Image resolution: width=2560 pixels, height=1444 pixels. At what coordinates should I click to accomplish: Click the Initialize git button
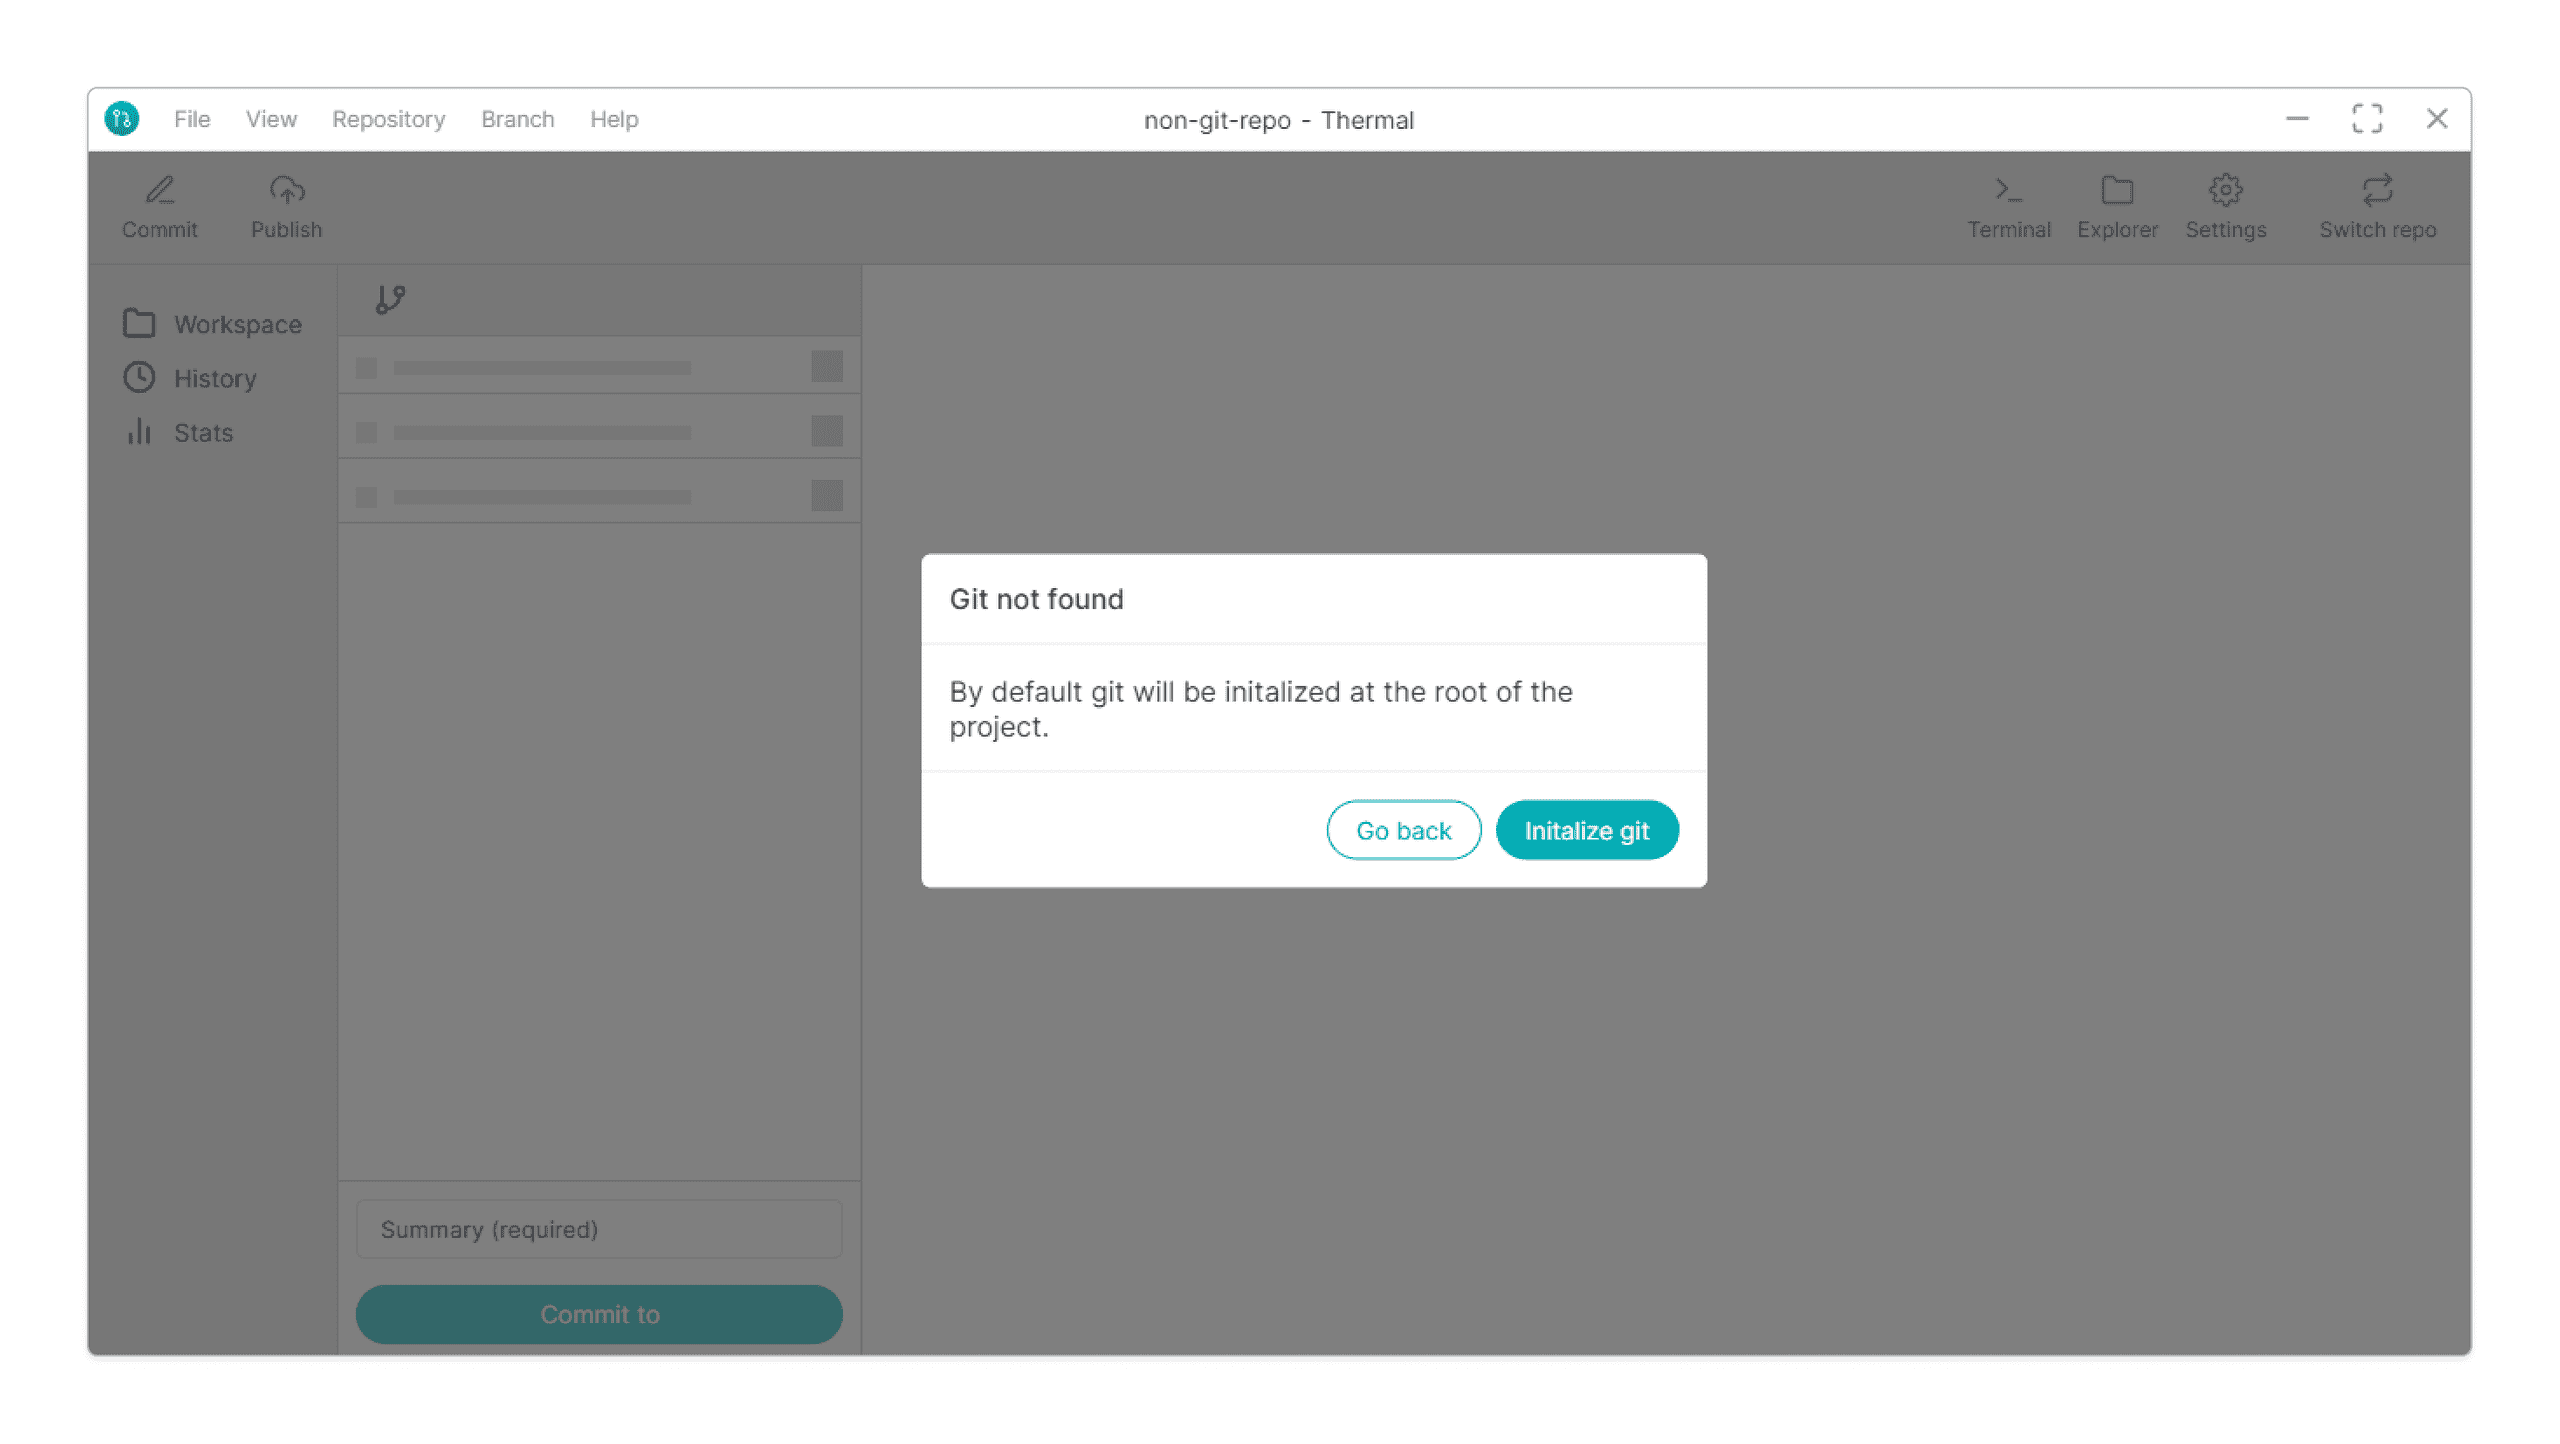tap(1586, 828)
